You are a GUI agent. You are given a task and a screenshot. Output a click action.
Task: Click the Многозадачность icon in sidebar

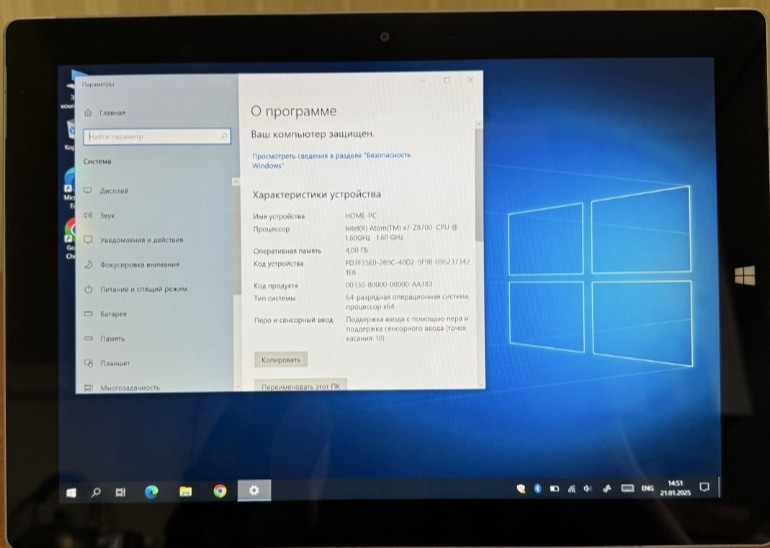(x=88, y=387)
